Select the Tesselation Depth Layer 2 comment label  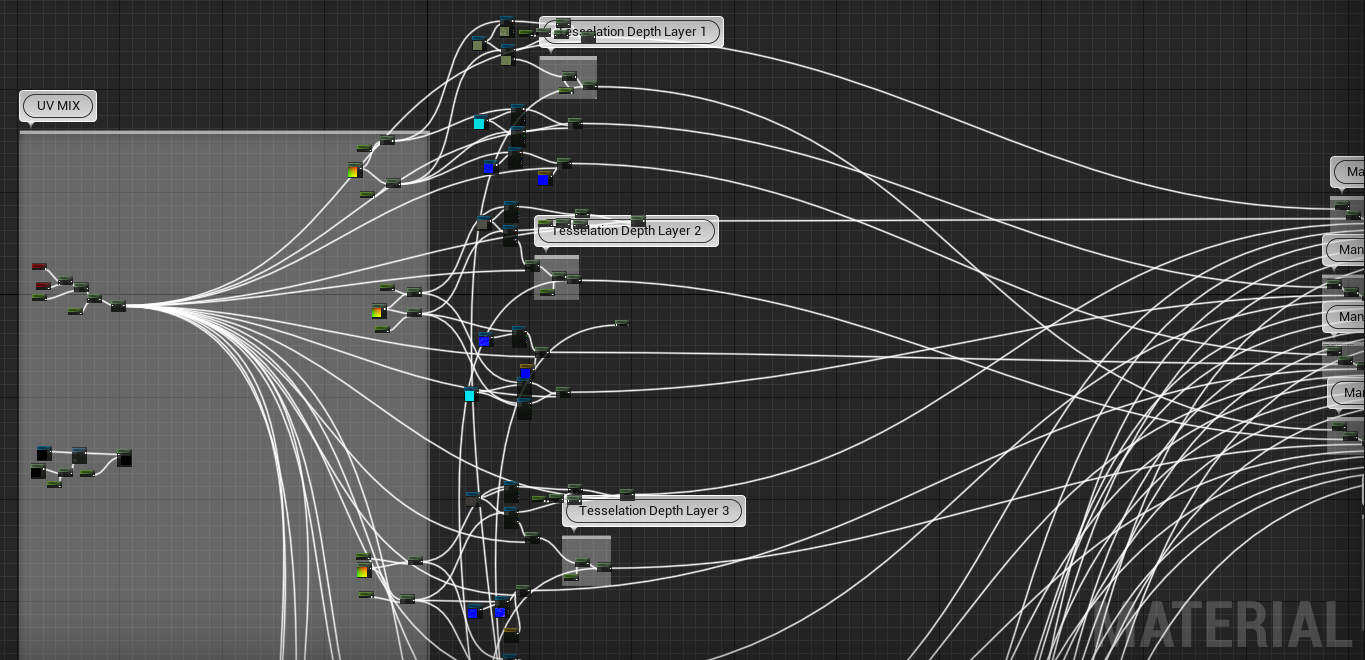pyautogui.click(x=626, y=231)
